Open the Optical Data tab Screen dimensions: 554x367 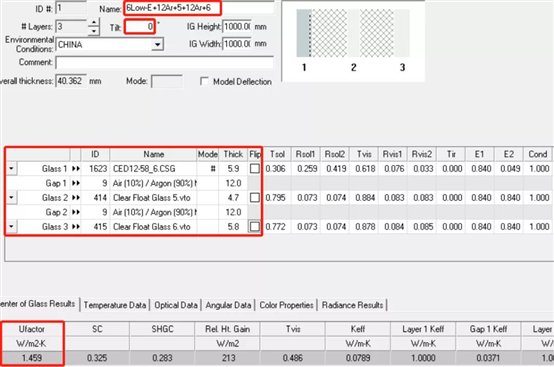tap(176, 305)
